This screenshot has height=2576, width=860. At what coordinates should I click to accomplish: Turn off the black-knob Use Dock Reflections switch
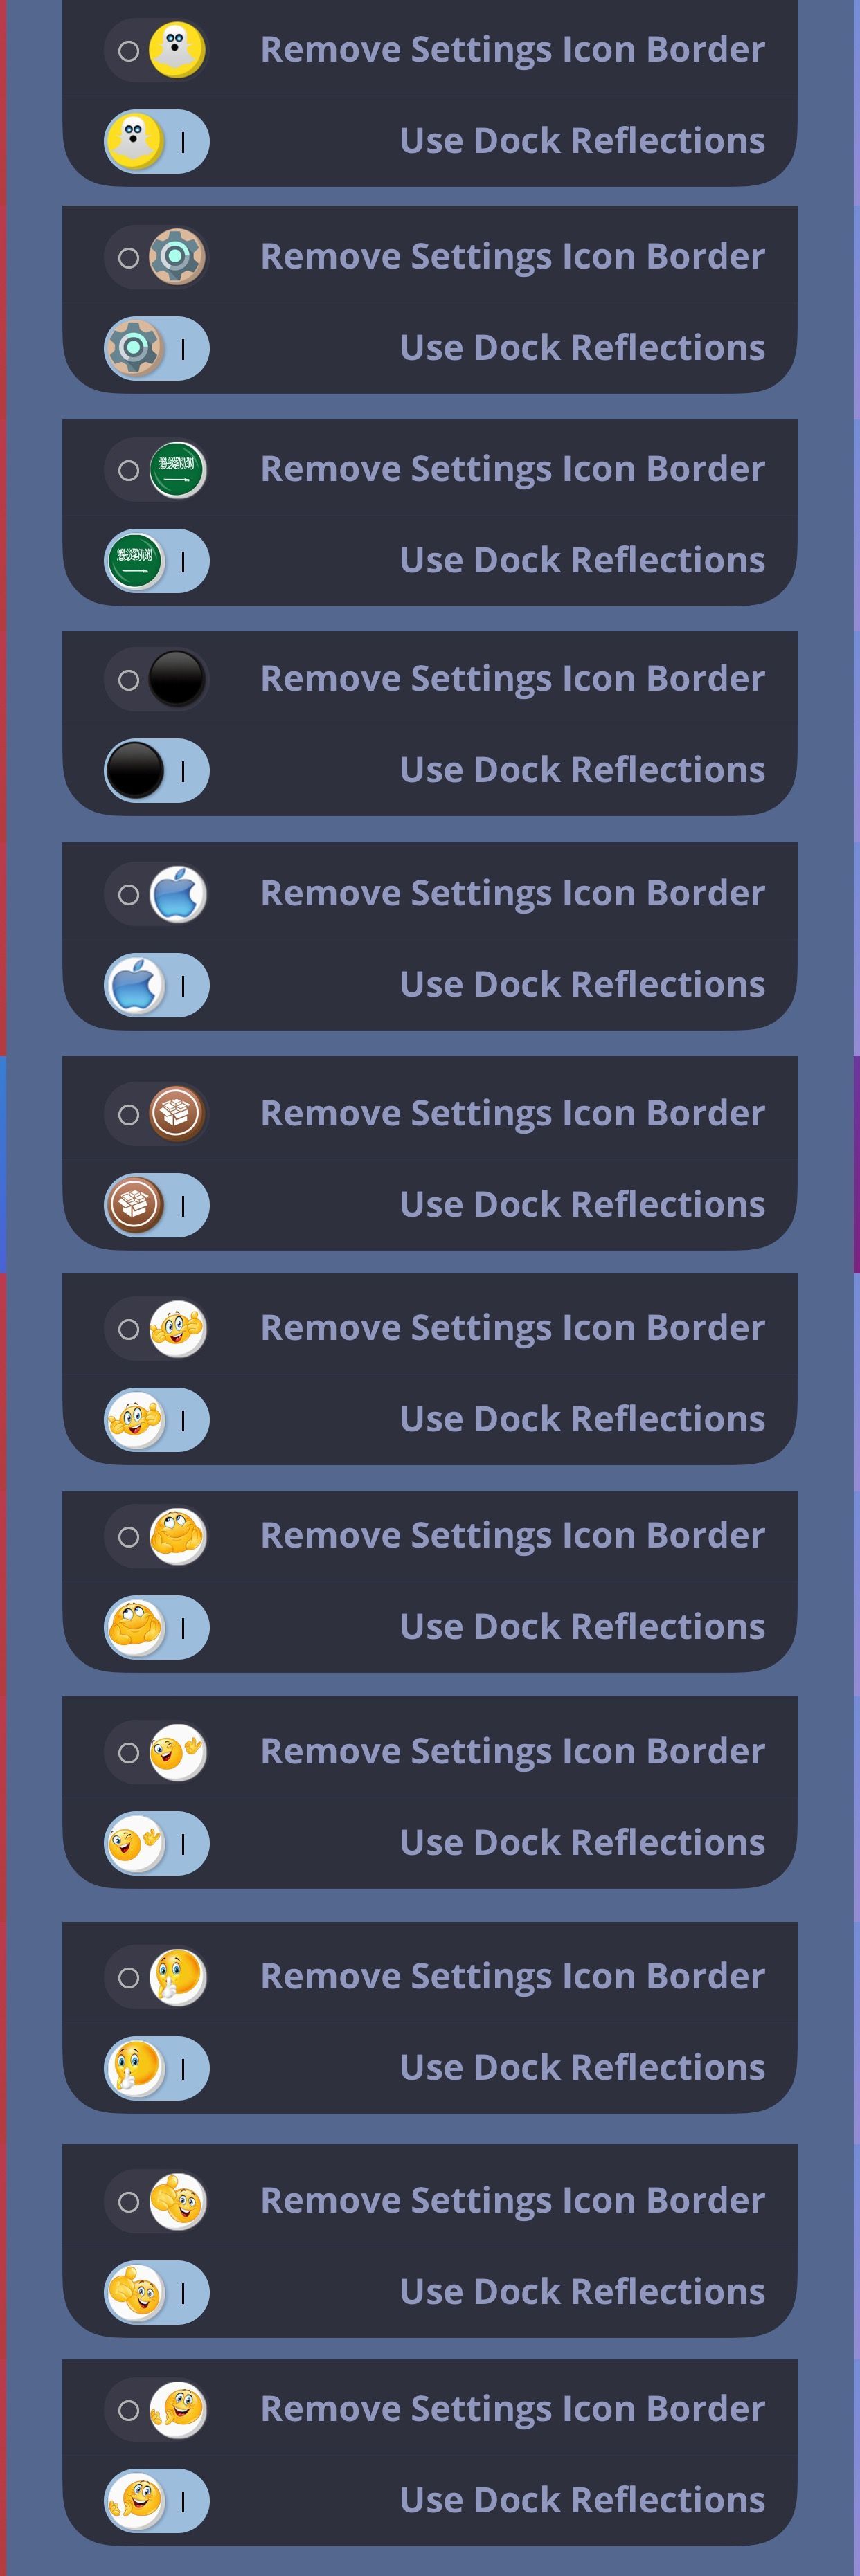pos(156,770)
